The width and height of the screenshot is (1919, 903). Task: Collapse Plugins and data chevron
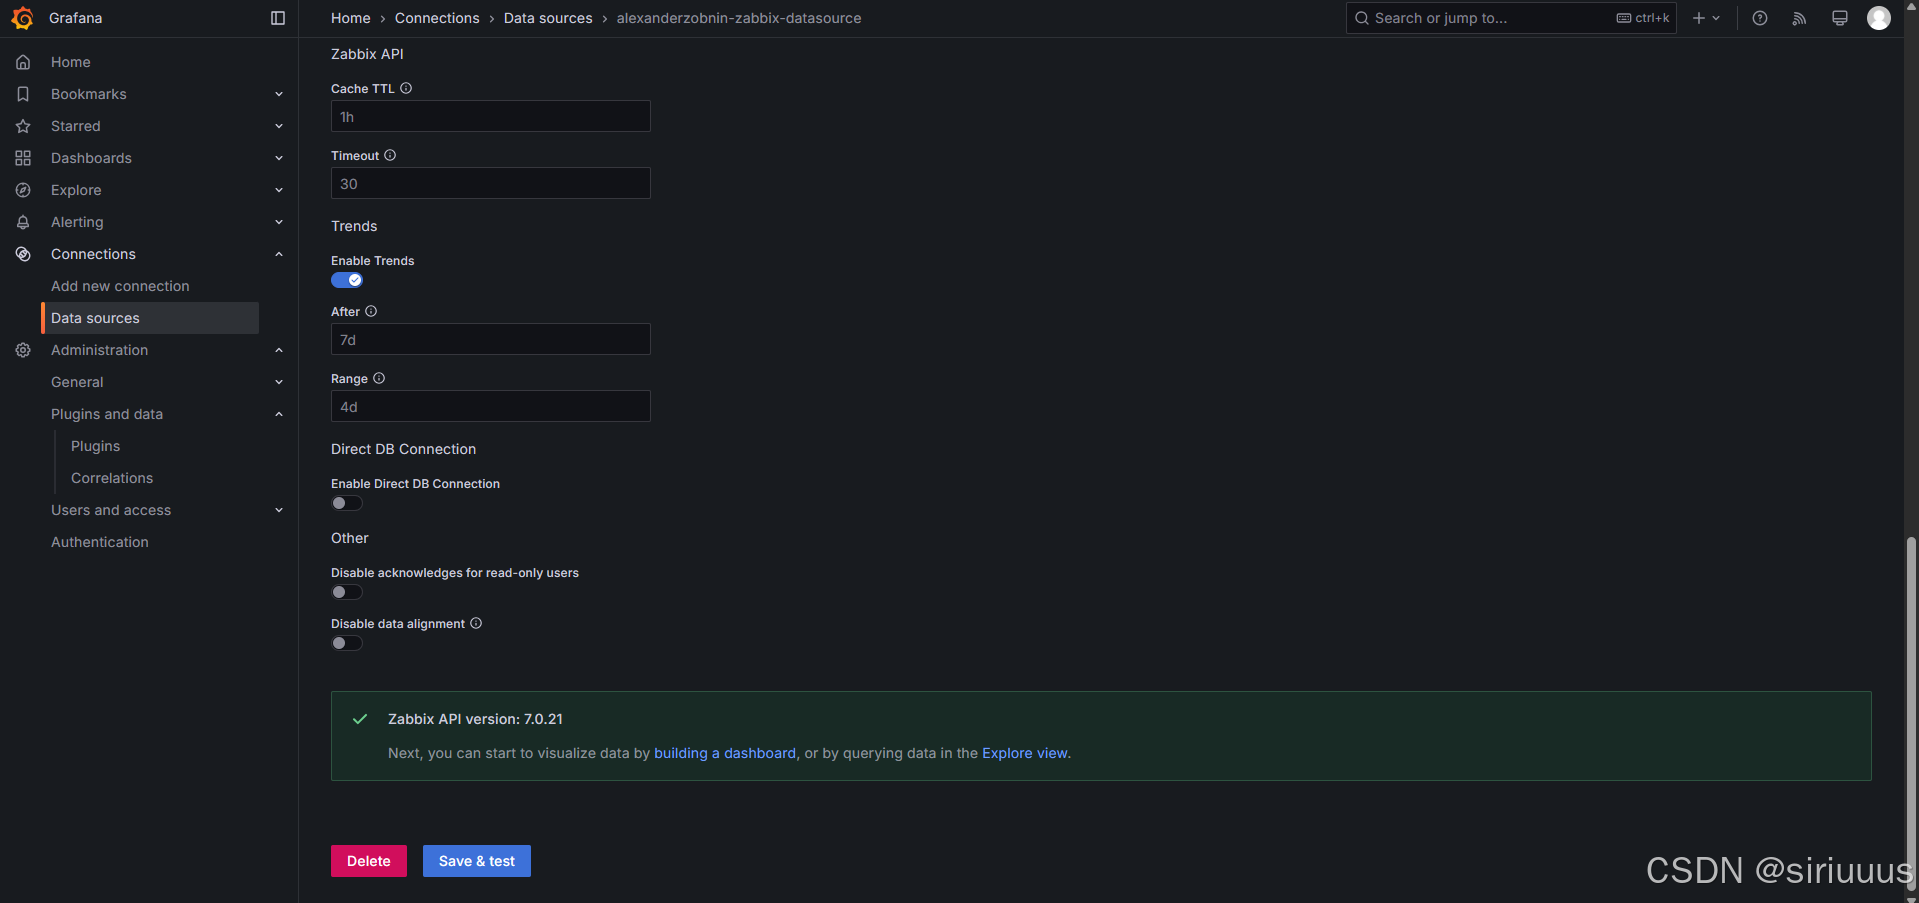tap(279, 414)
